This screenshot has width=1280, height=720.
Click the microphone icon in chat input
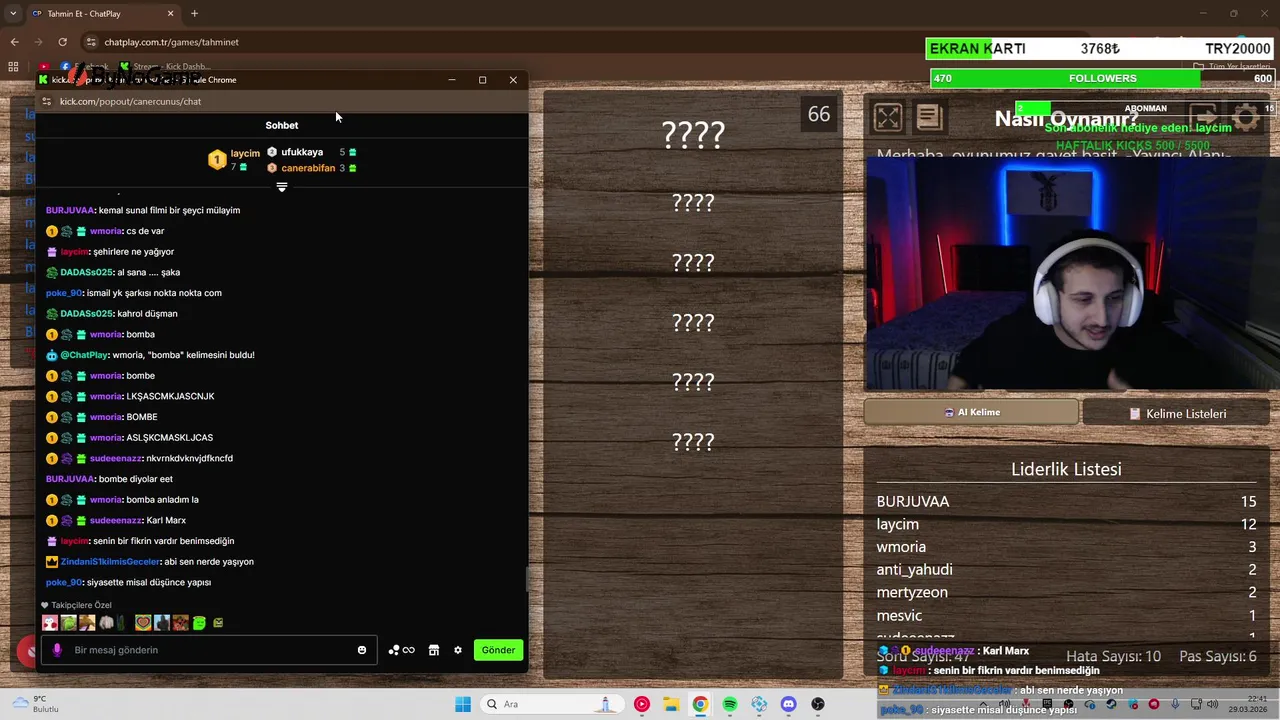tap(57, 650)
